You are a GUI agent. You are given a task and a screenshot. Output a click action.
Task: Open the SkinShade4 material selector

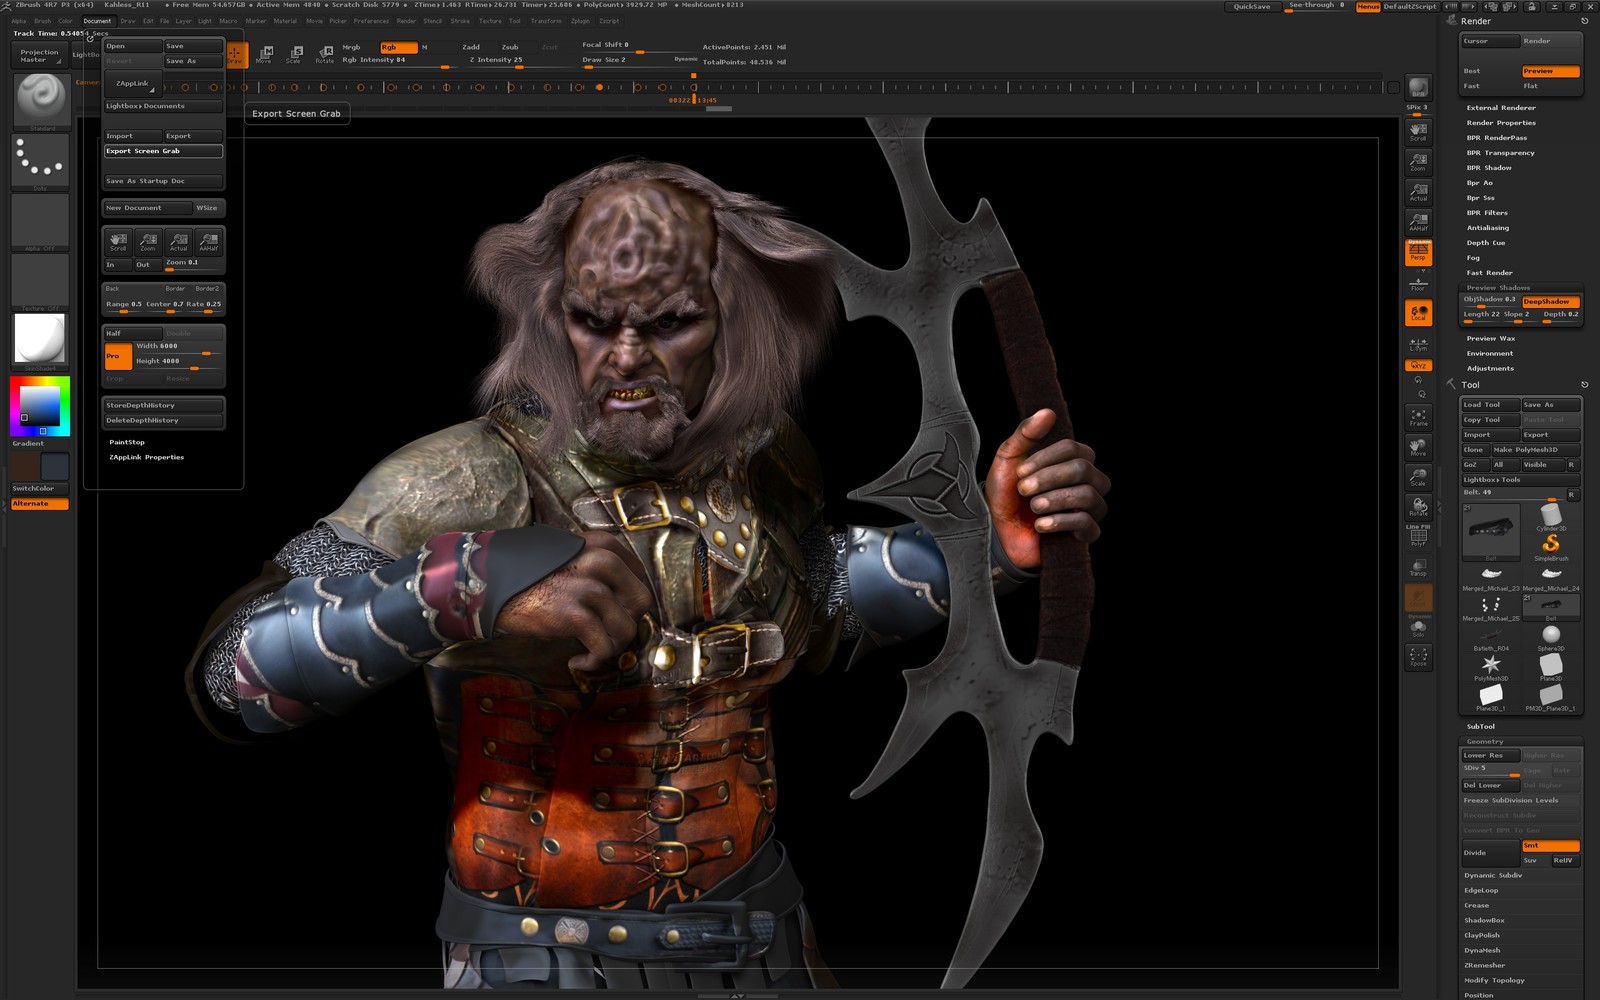tap(40, 340)
